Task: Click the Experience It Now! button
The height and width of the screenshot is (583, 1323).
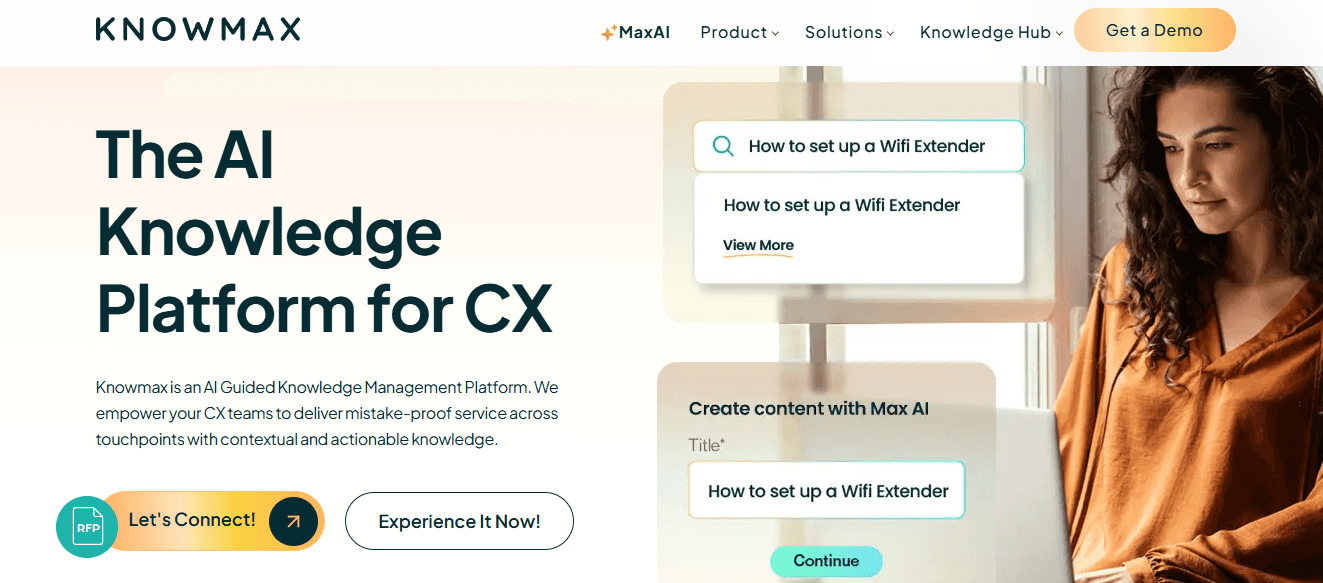Action: pyautogui.click(x=459, y=521)
